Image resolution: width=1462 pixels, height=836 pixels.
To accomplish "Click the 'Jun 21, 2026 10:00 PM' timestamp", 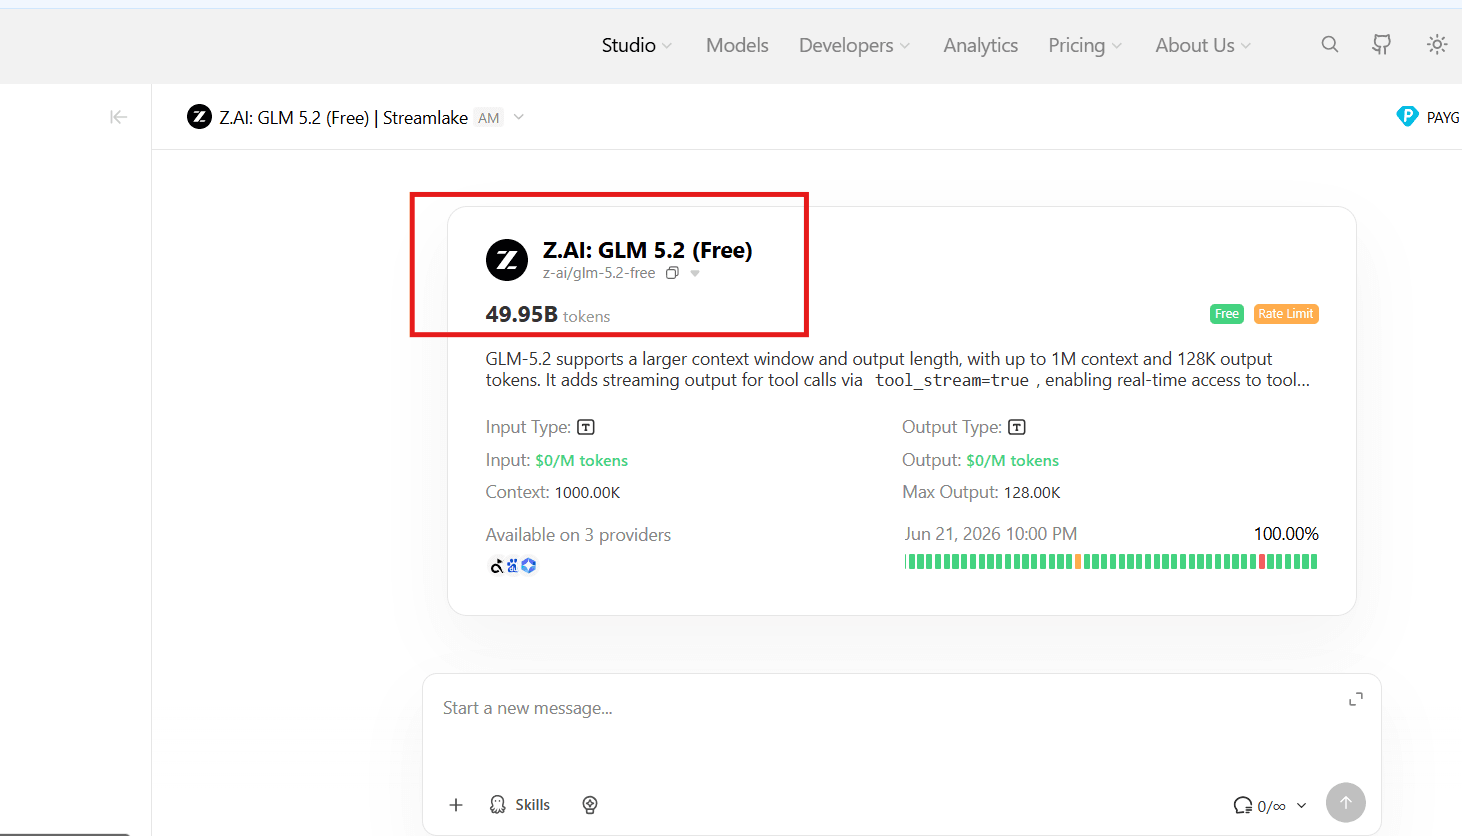I will point(991,534).
